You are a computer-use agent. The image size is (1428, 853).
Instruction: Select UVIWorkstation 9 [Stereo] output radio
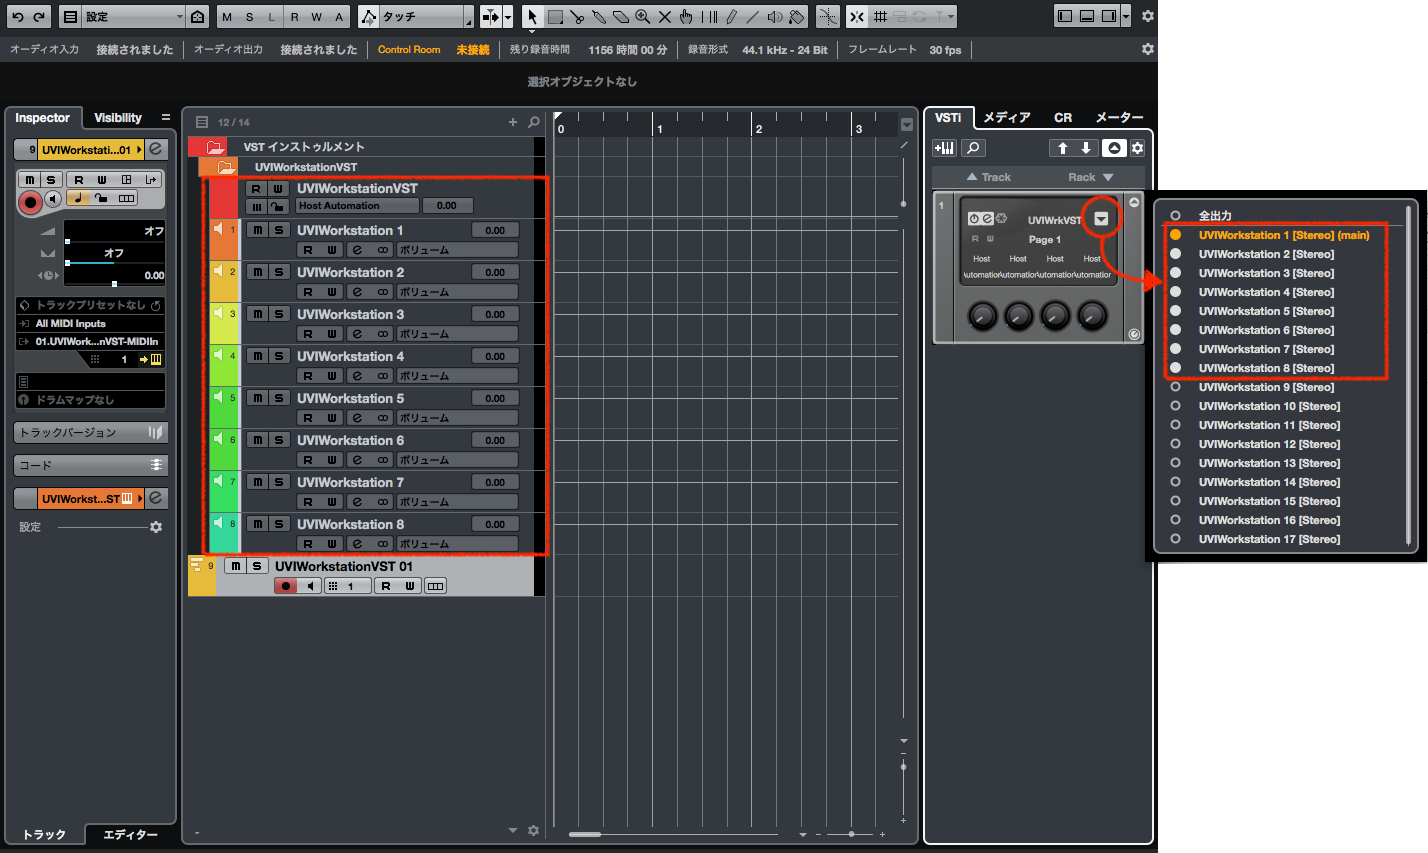1175,387
